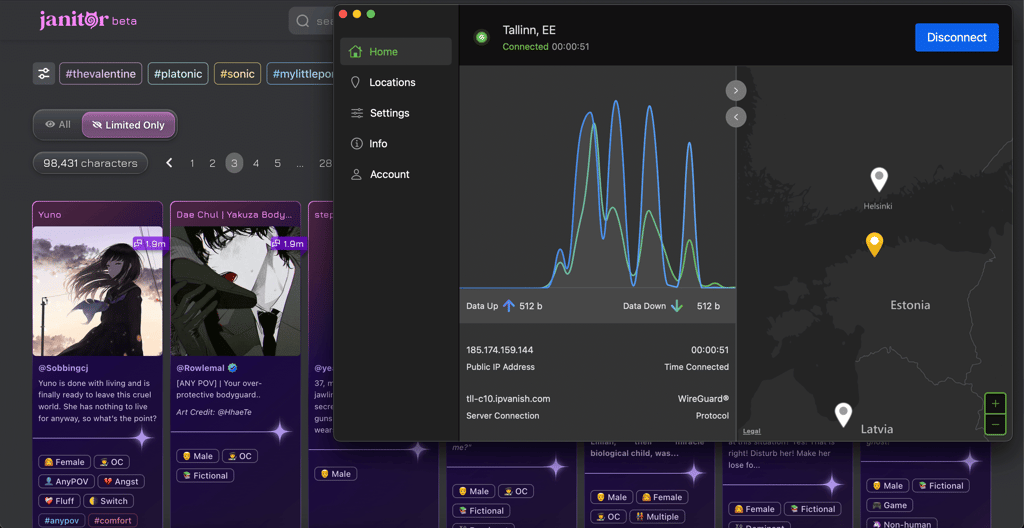
Task: Click the Connected status text
Action: pos(526,47)
